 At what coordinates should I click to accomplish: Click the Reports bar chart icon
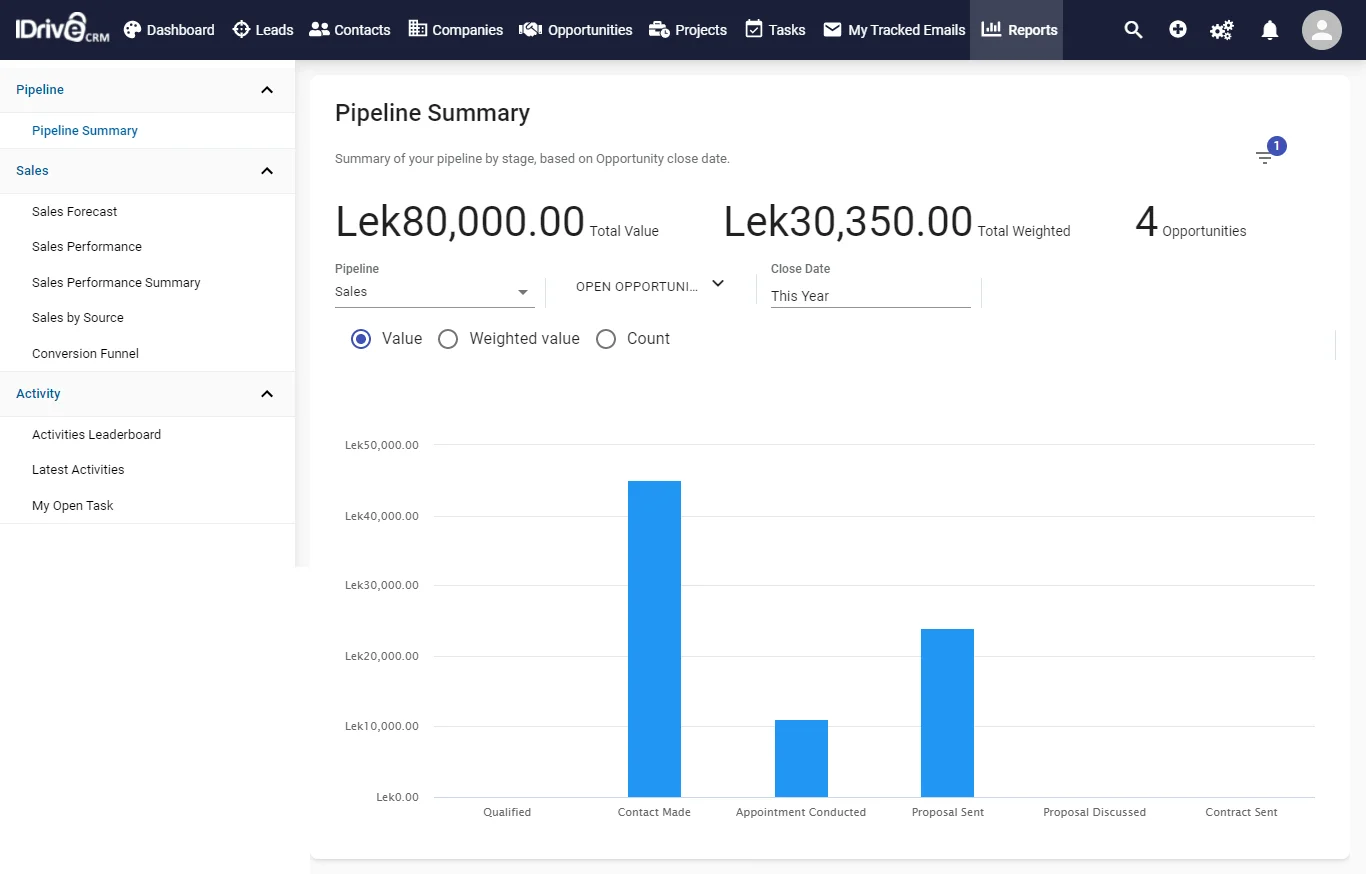pos(991,29)
